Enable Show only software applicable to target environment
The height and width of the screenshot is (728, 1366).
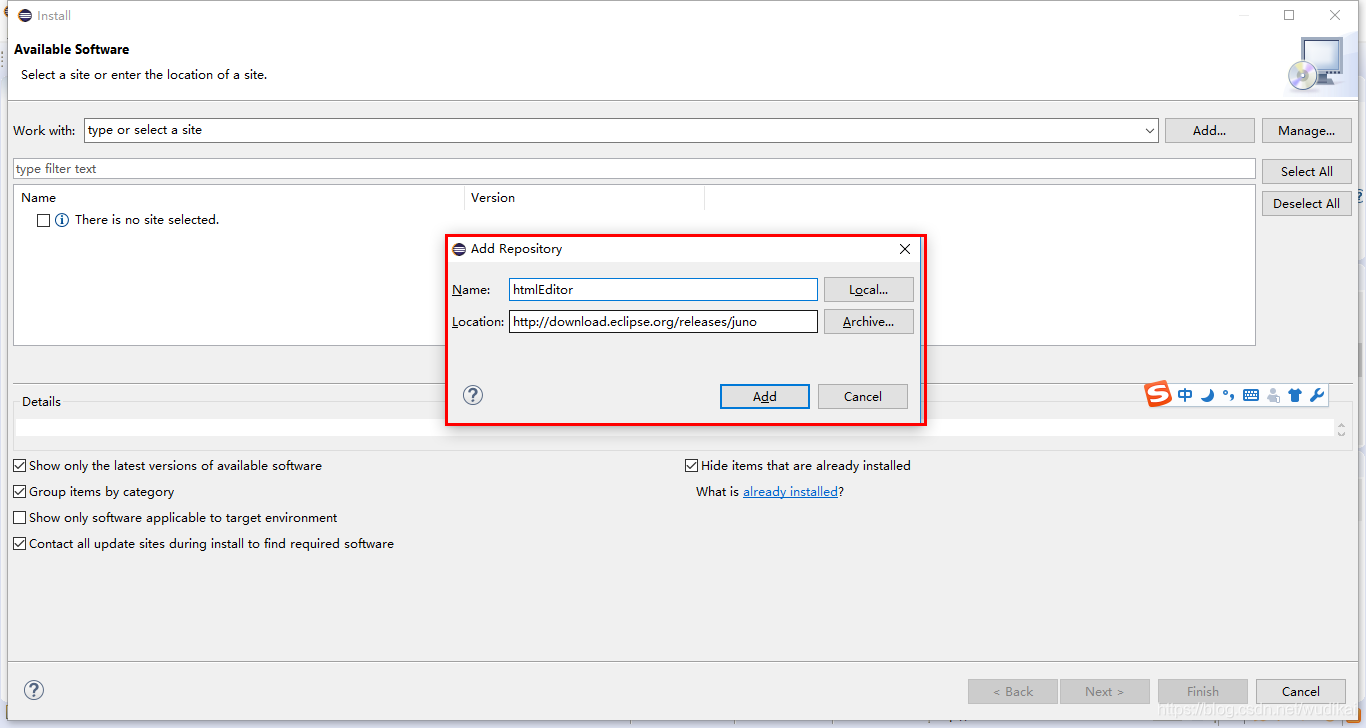(20, 518)
